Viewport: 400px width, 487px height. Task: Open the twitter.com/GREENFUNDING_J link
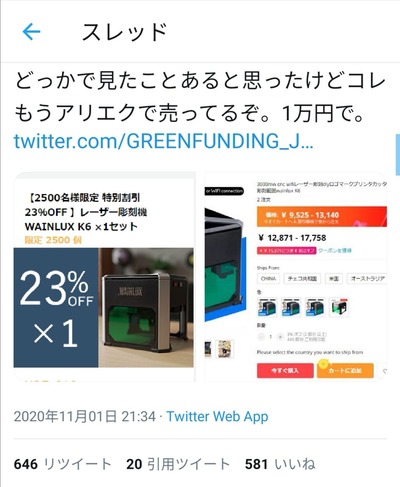coord(163,141)
